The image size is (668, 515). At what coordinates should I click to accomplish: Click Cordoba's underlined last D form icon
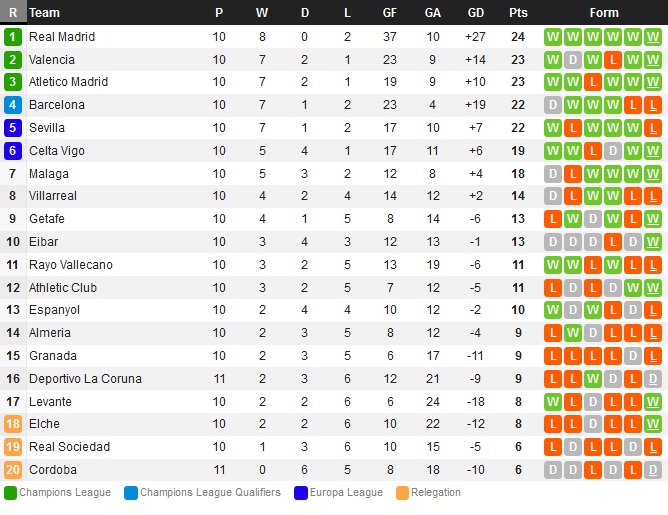click(653, 470)
